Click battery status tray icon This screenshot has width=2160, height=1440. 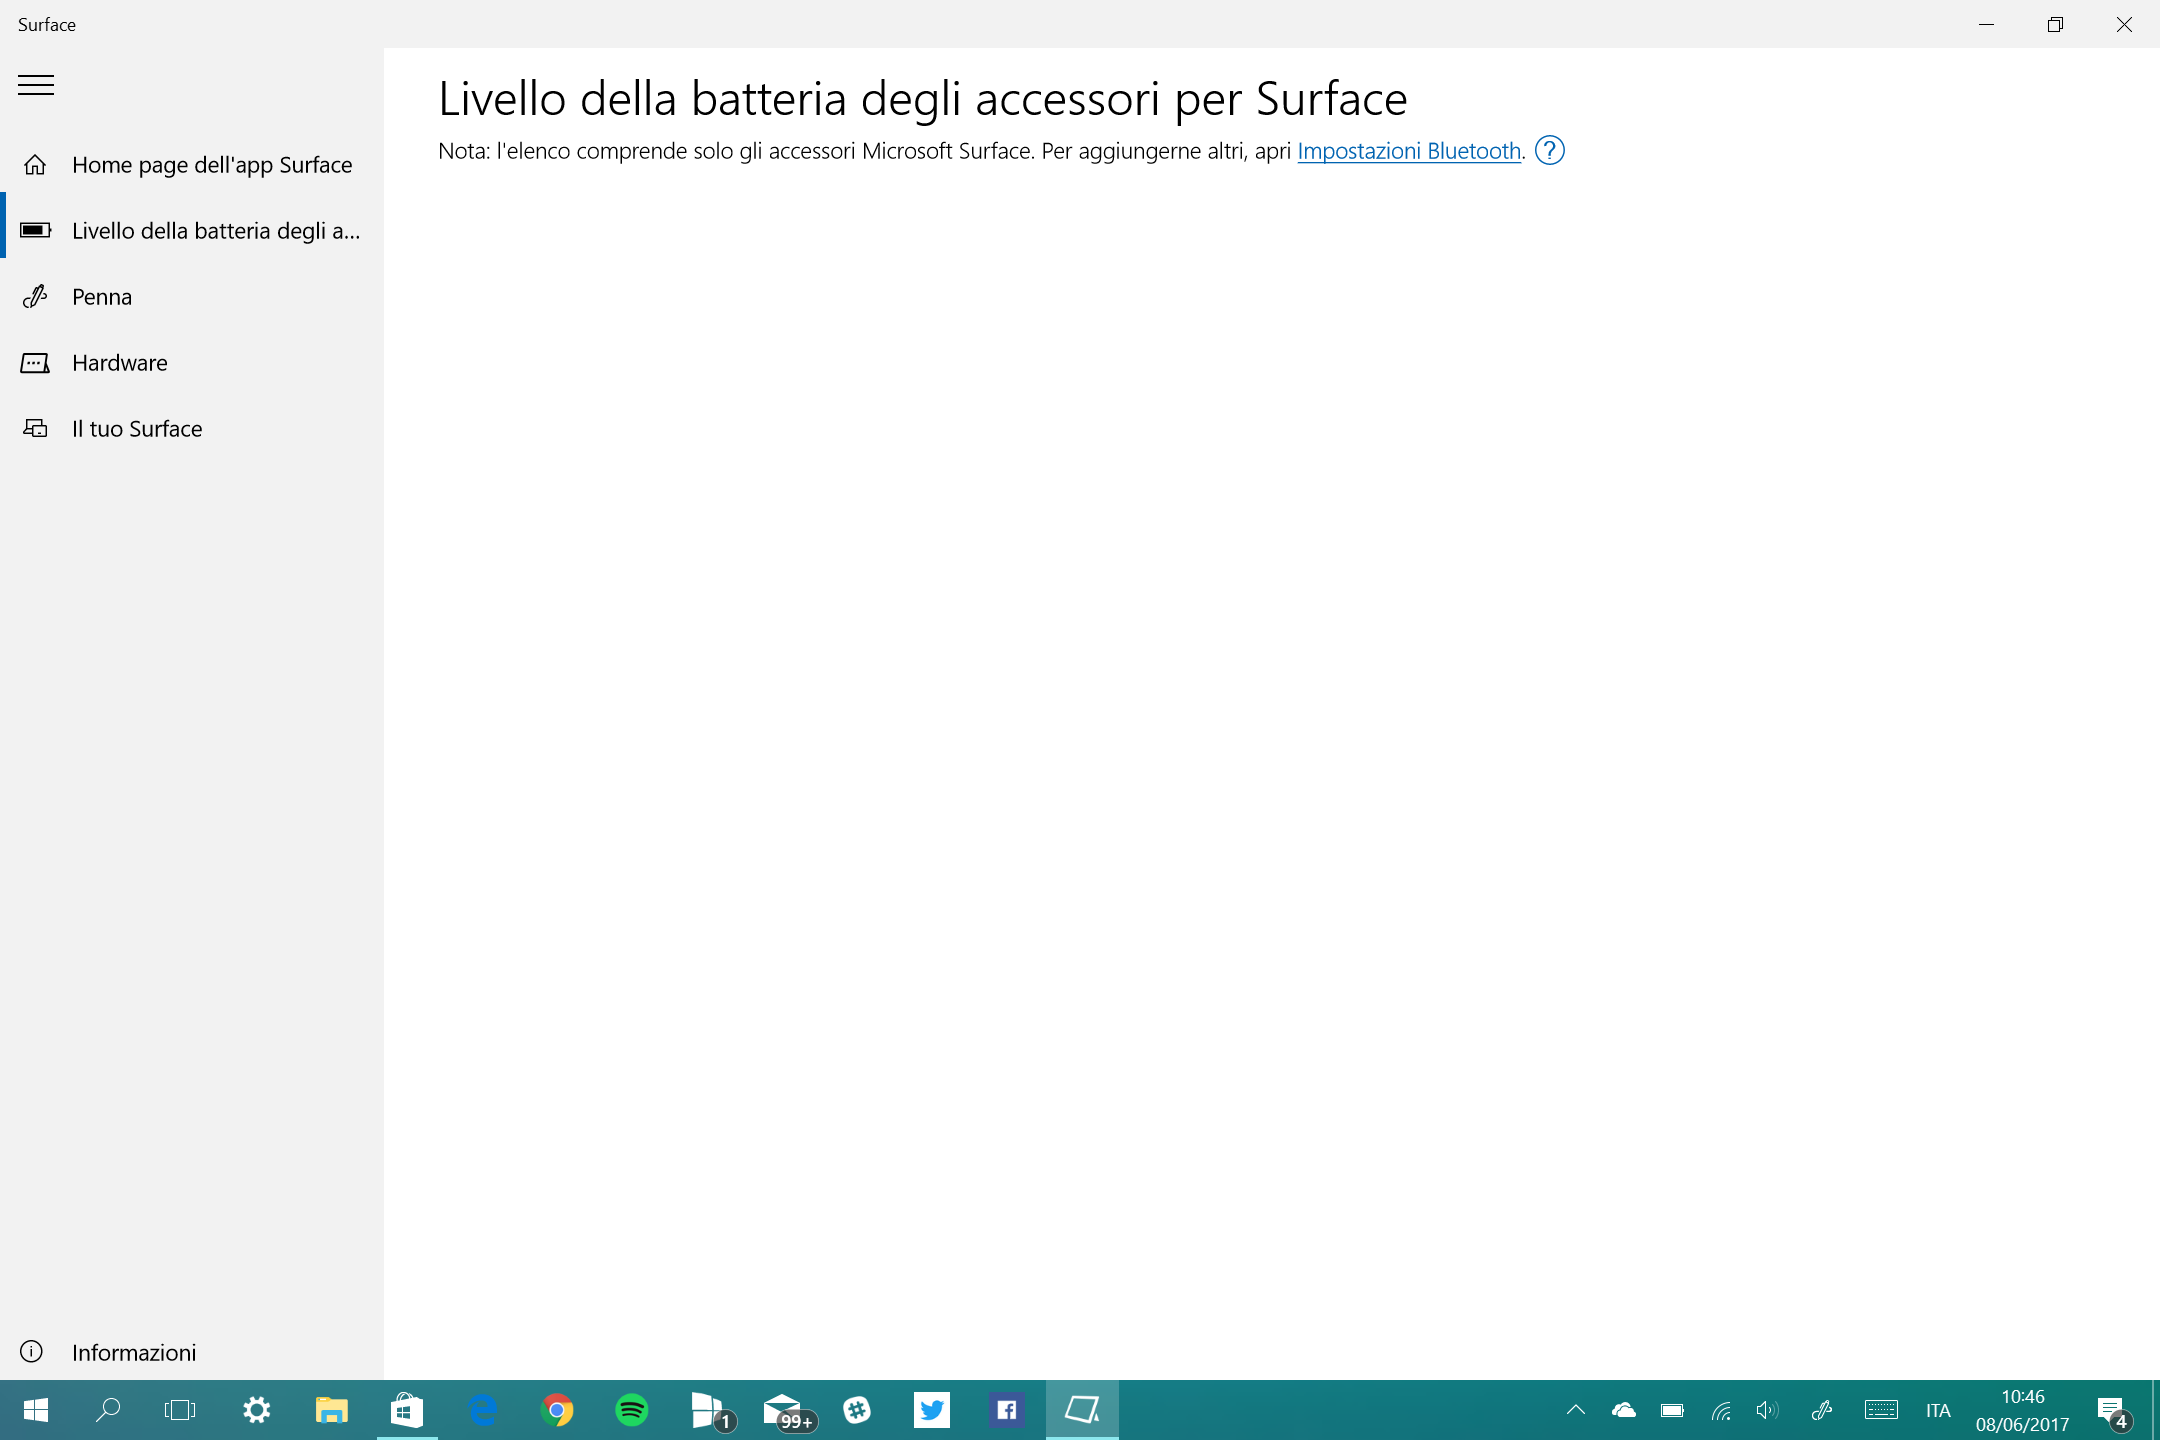coord(1672,1410)
